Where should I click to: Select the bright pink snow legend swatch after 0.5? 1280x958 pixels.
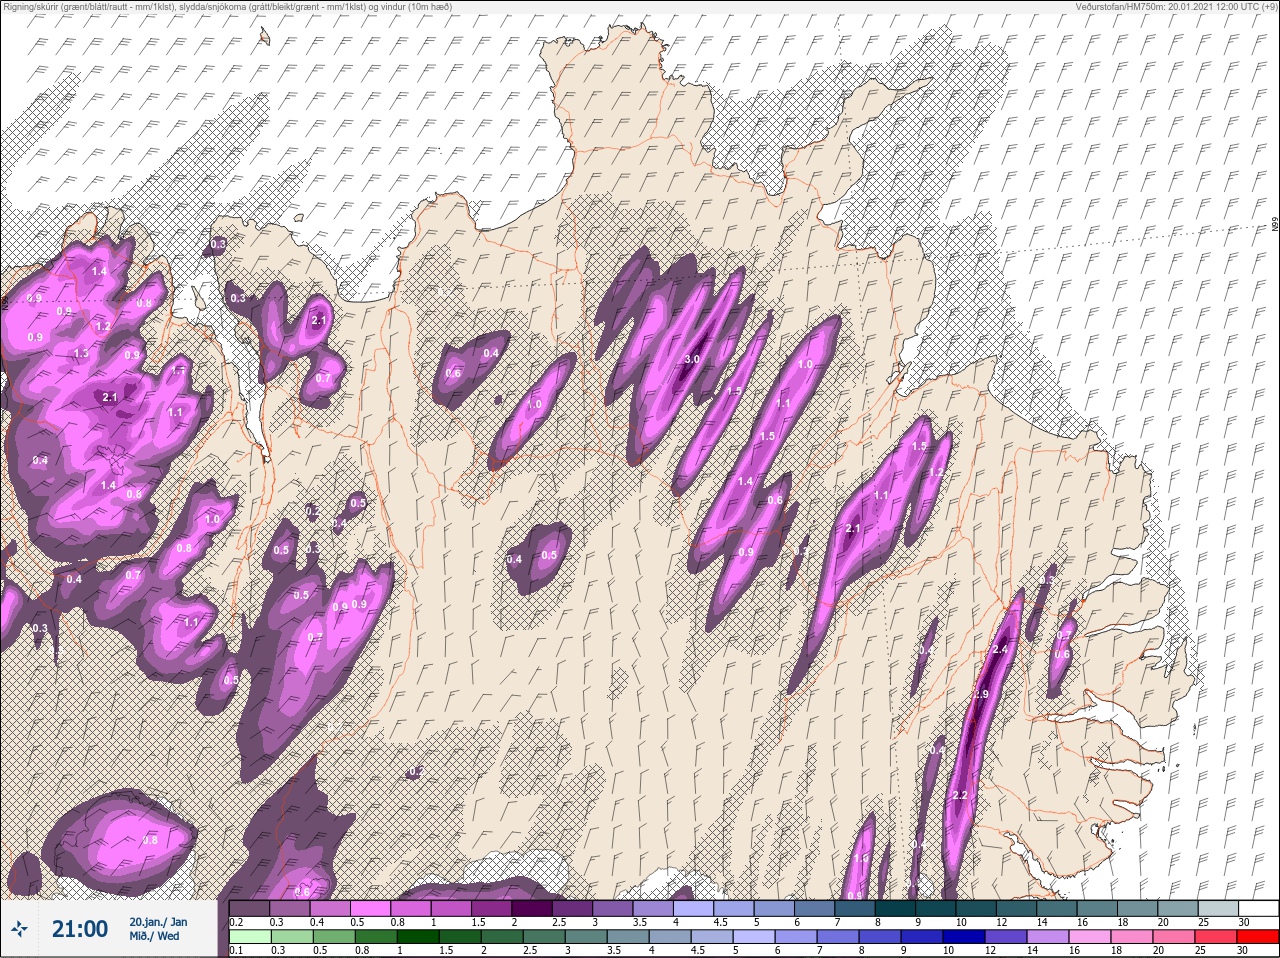tap(371, 908)
